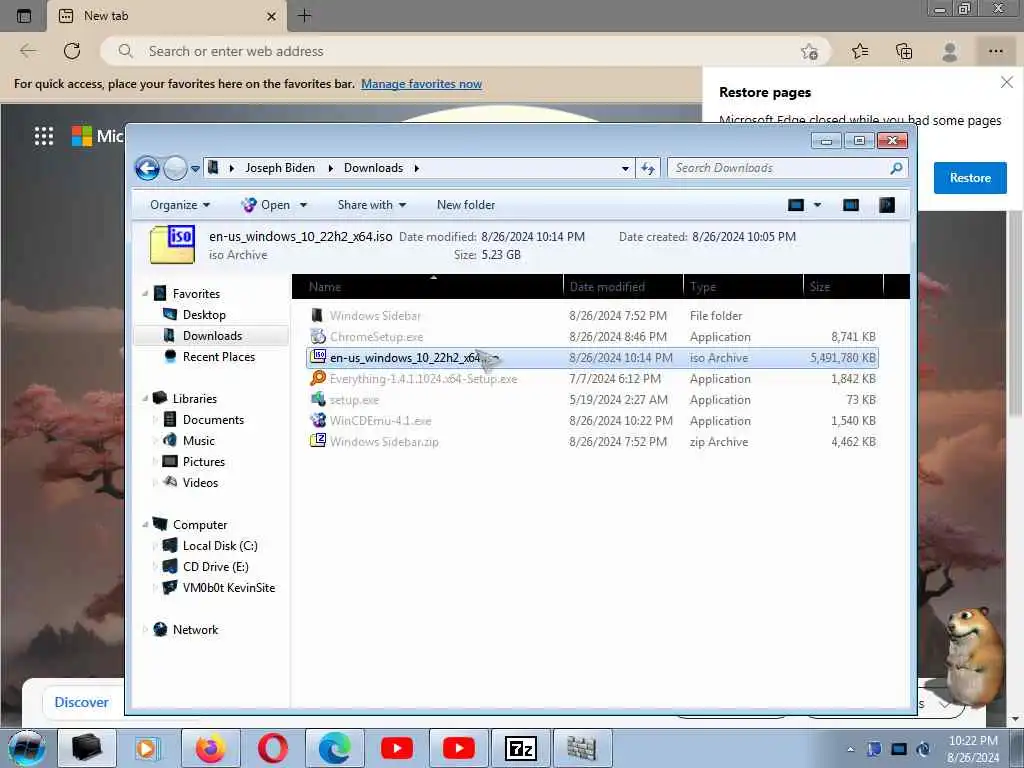Select CD Drive (E:)

click(216, 566)
